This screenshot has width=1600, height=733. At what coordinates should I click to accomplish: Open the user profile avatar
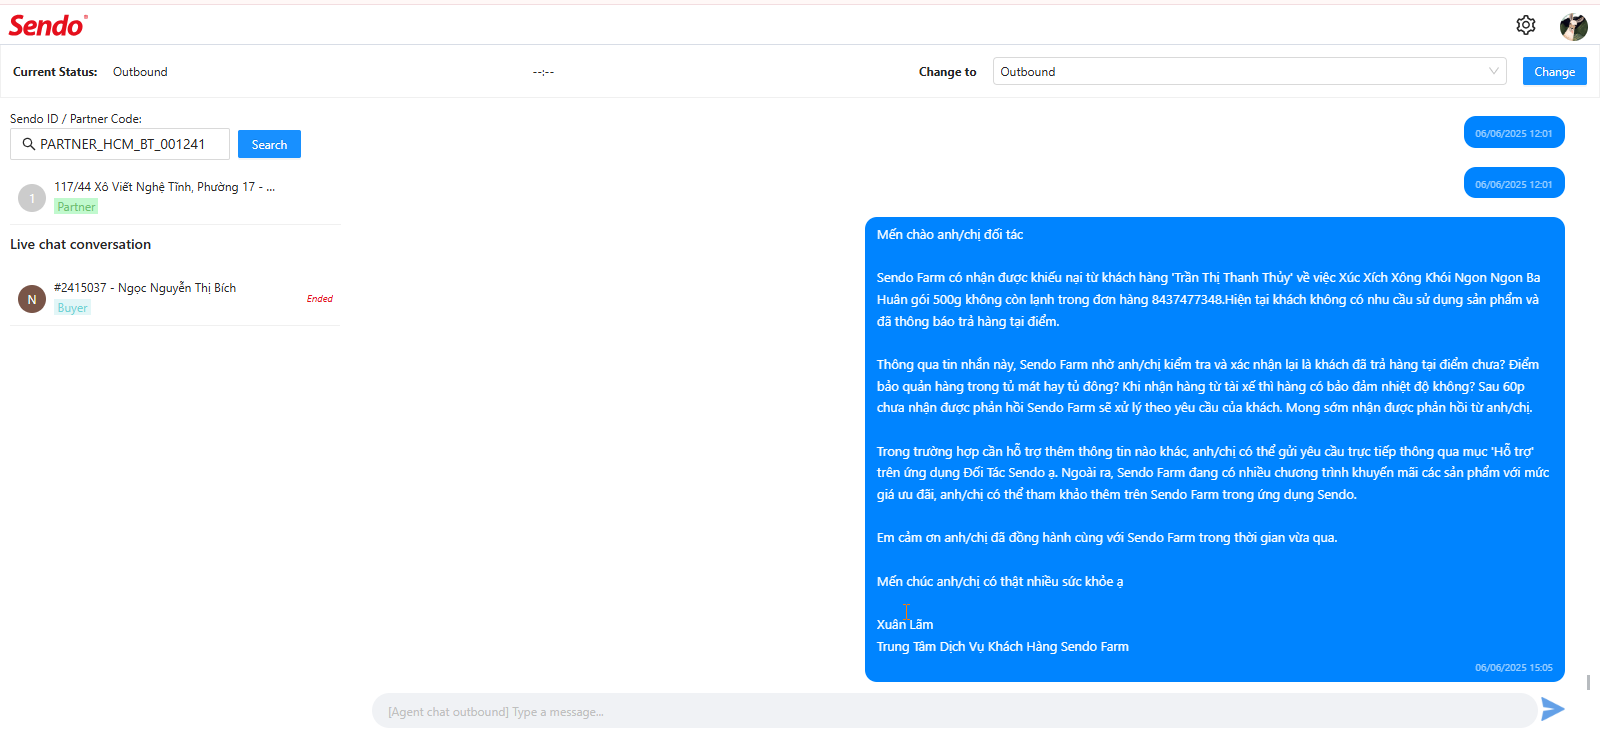[x=1574, y=26]
